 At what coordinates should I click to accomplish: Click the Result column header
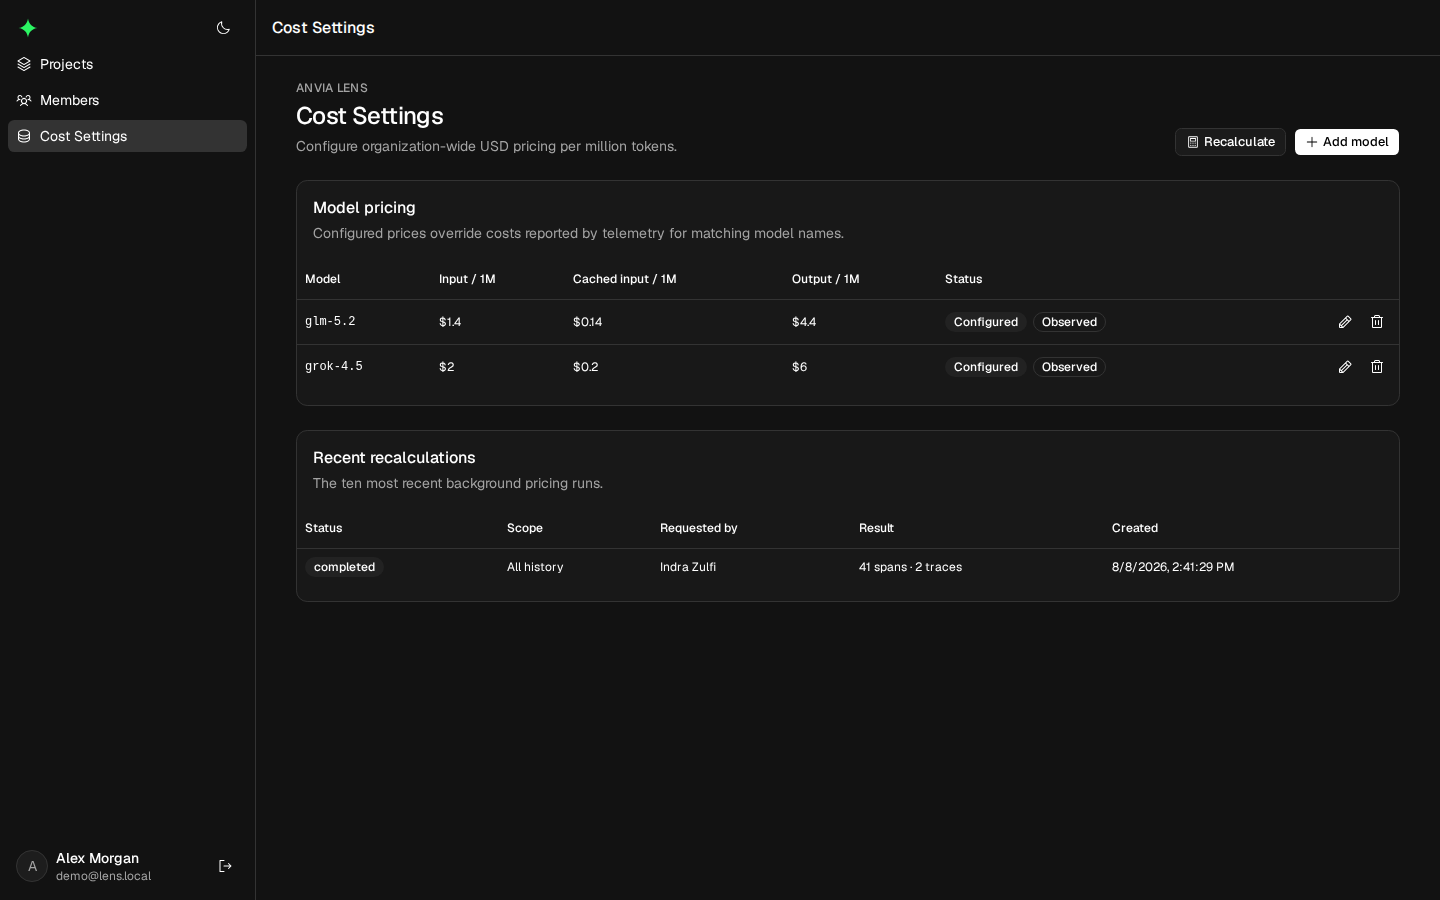[x=876, y=528]
